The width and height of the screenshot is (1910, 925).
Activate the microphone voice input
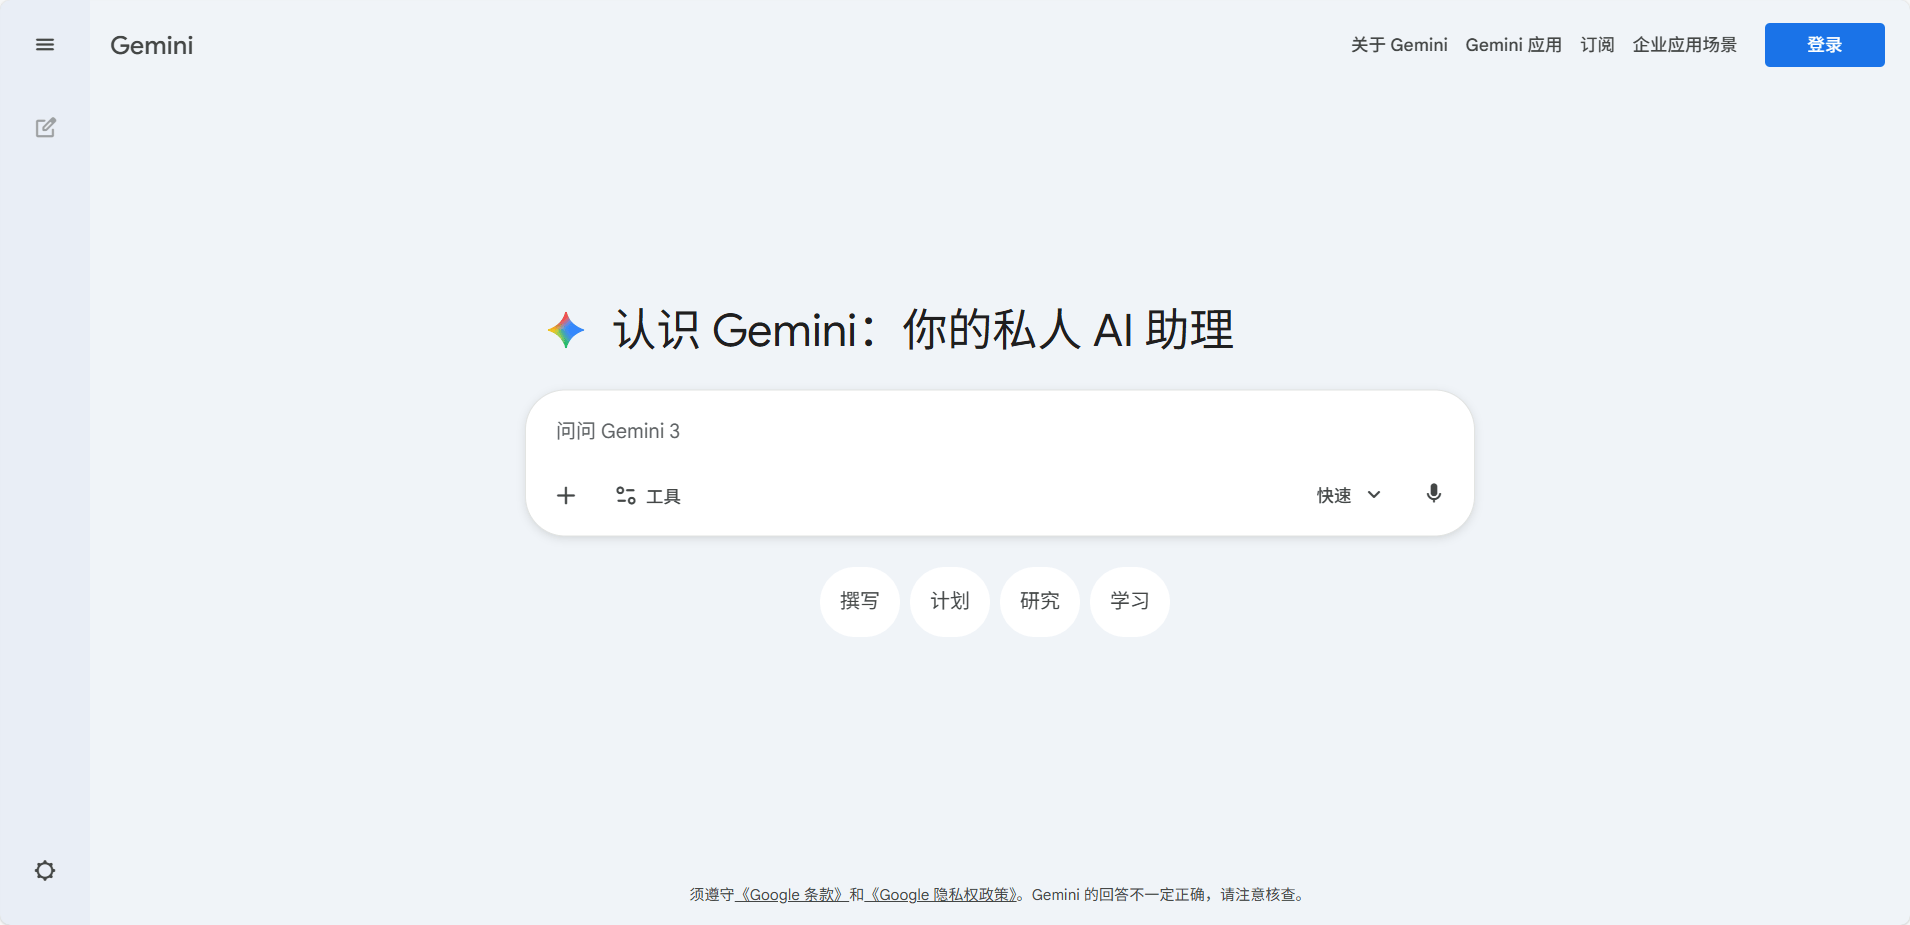pos(1434,493)
